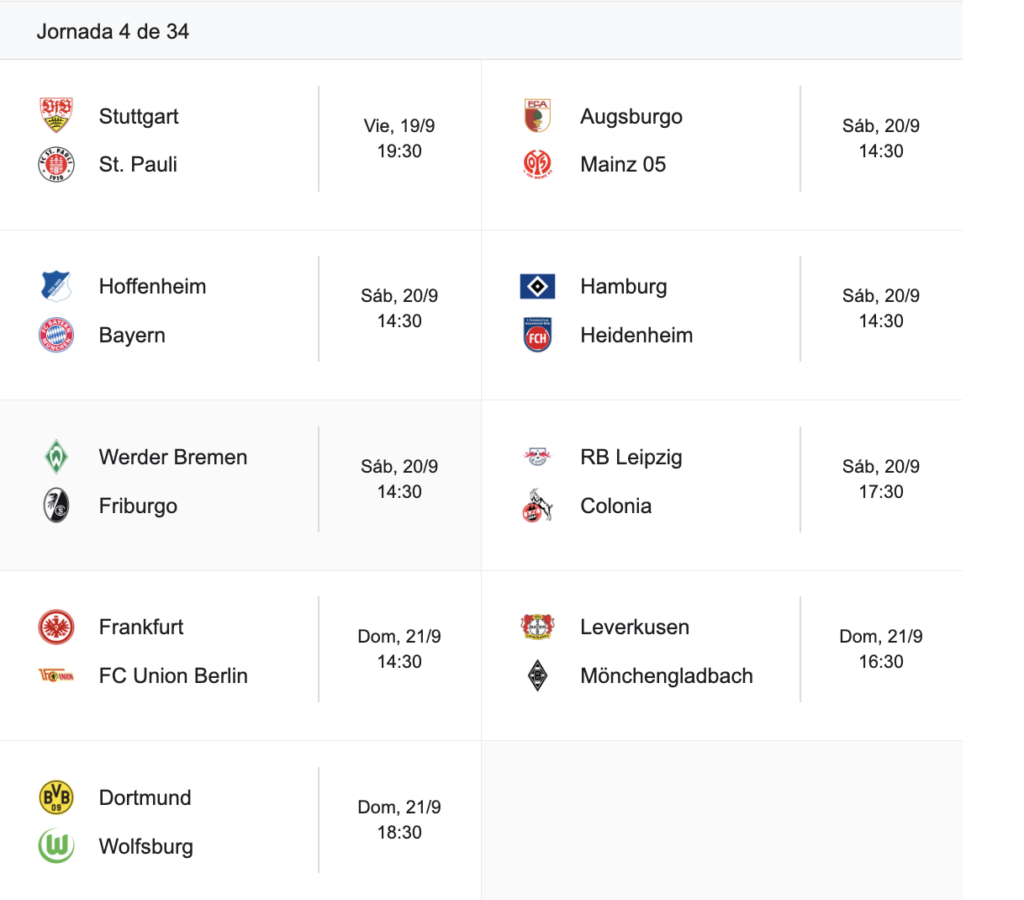Screen dimensions: 1024x900
Task: Click the Stuttgart club crest icon
Action: pos(56,116)
